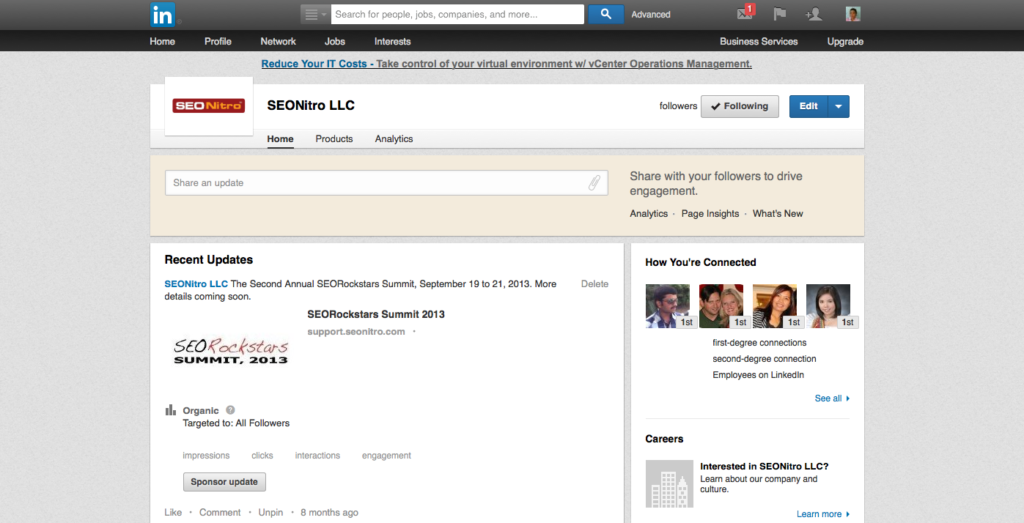Open the notifications flag icon
1024x523 pixels.
pyautogui.click(x=780, y=14)
